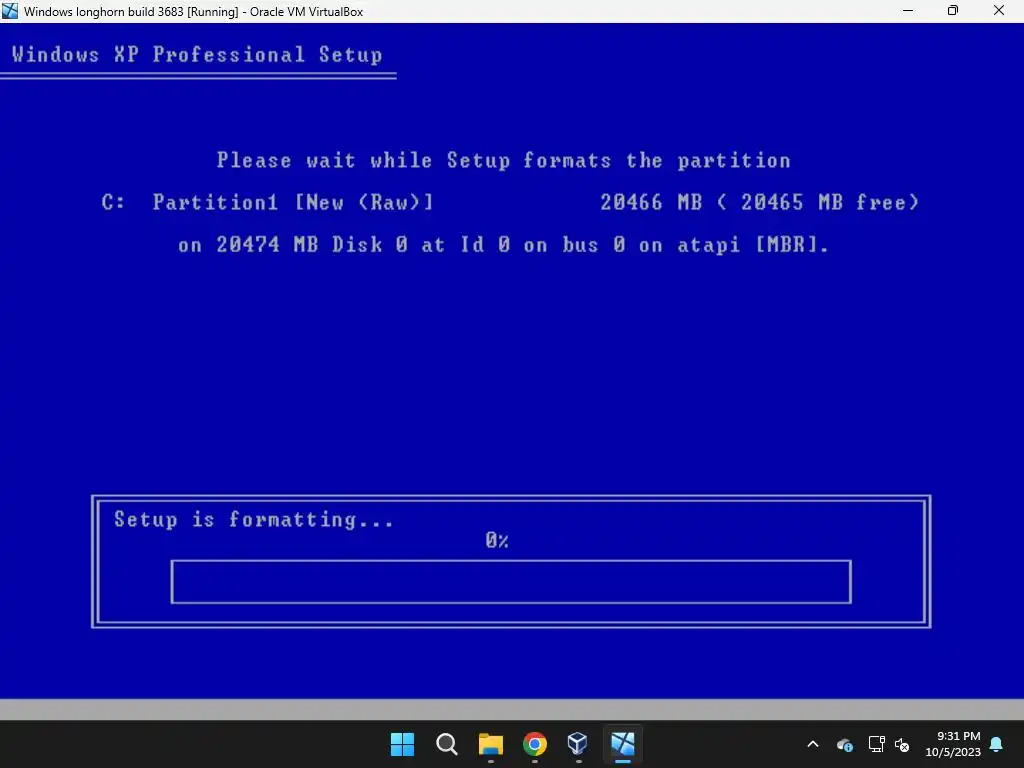Image resolution: width=1024 pixels, height=768 pixels.
Task: Open Google Chrome from taskbar
Action: [535, 744]
